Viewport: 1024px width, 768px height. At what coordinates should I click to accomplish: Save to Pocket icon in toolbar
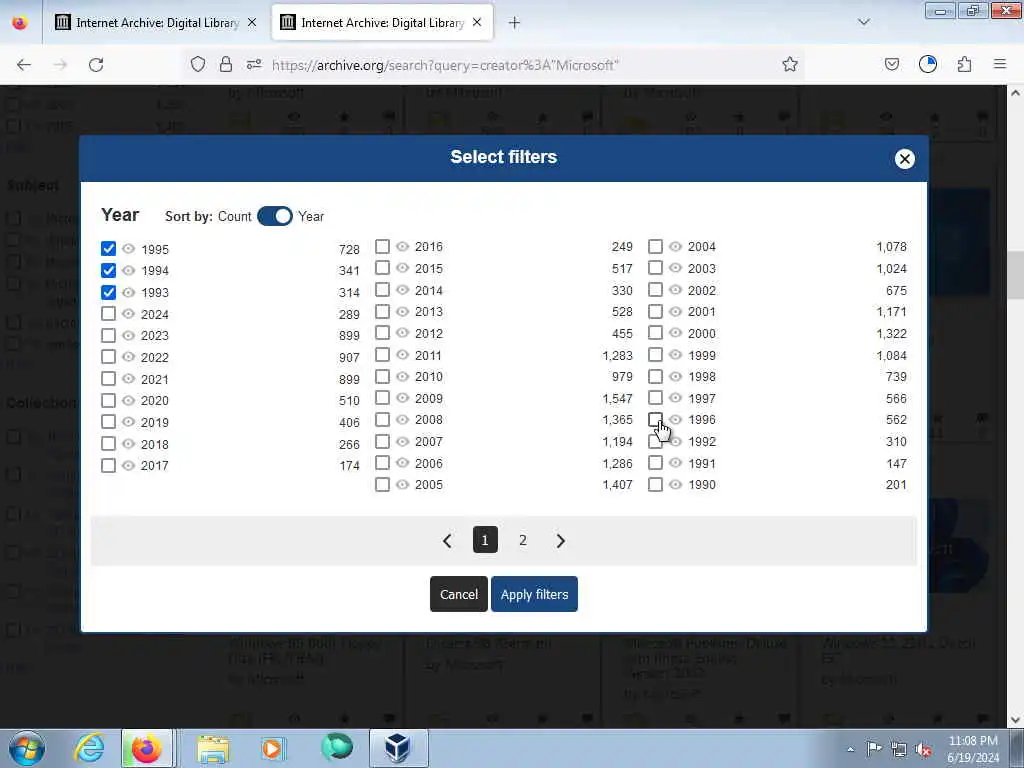[x=892, y=64]
